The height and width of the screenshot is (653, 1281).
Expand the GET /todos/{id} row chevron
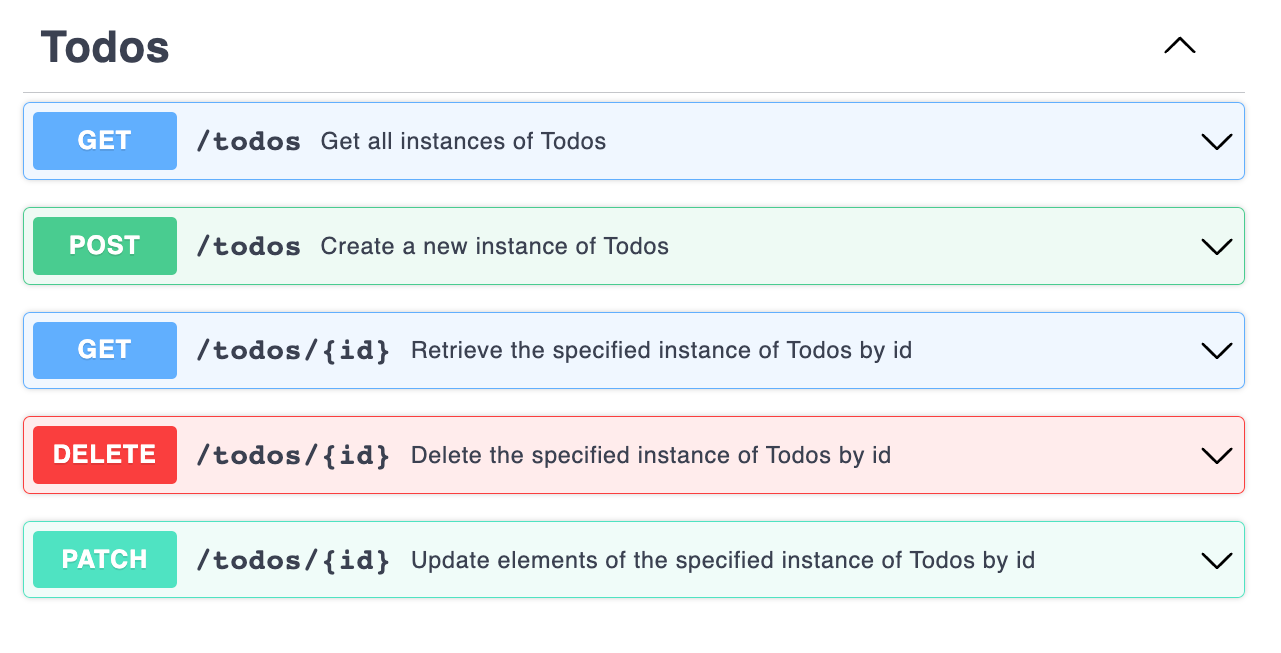[1216, 351]
